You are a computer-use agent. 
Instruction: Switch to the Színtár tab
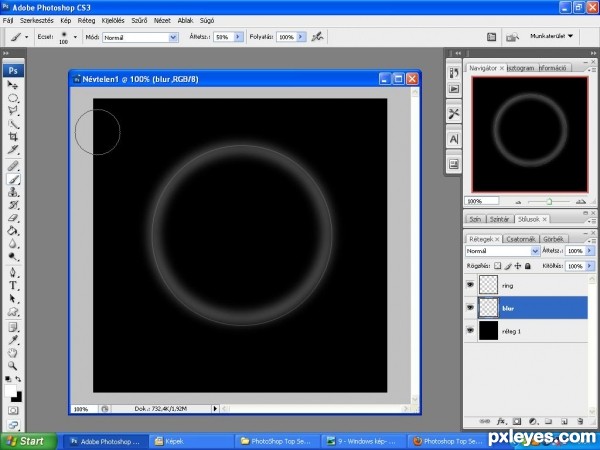point(499,219)
